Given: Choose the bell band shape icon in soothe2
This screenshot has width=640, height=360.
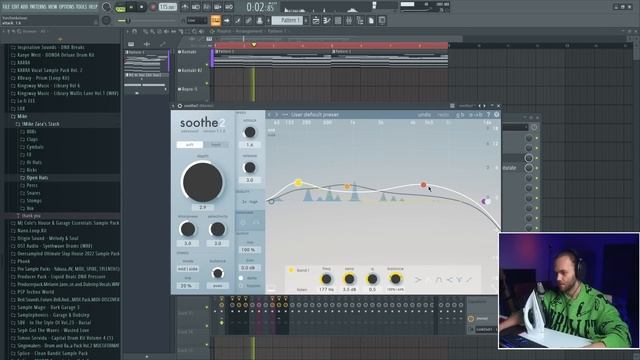Looking at the screenshot, I should click(x=438, y=280).
